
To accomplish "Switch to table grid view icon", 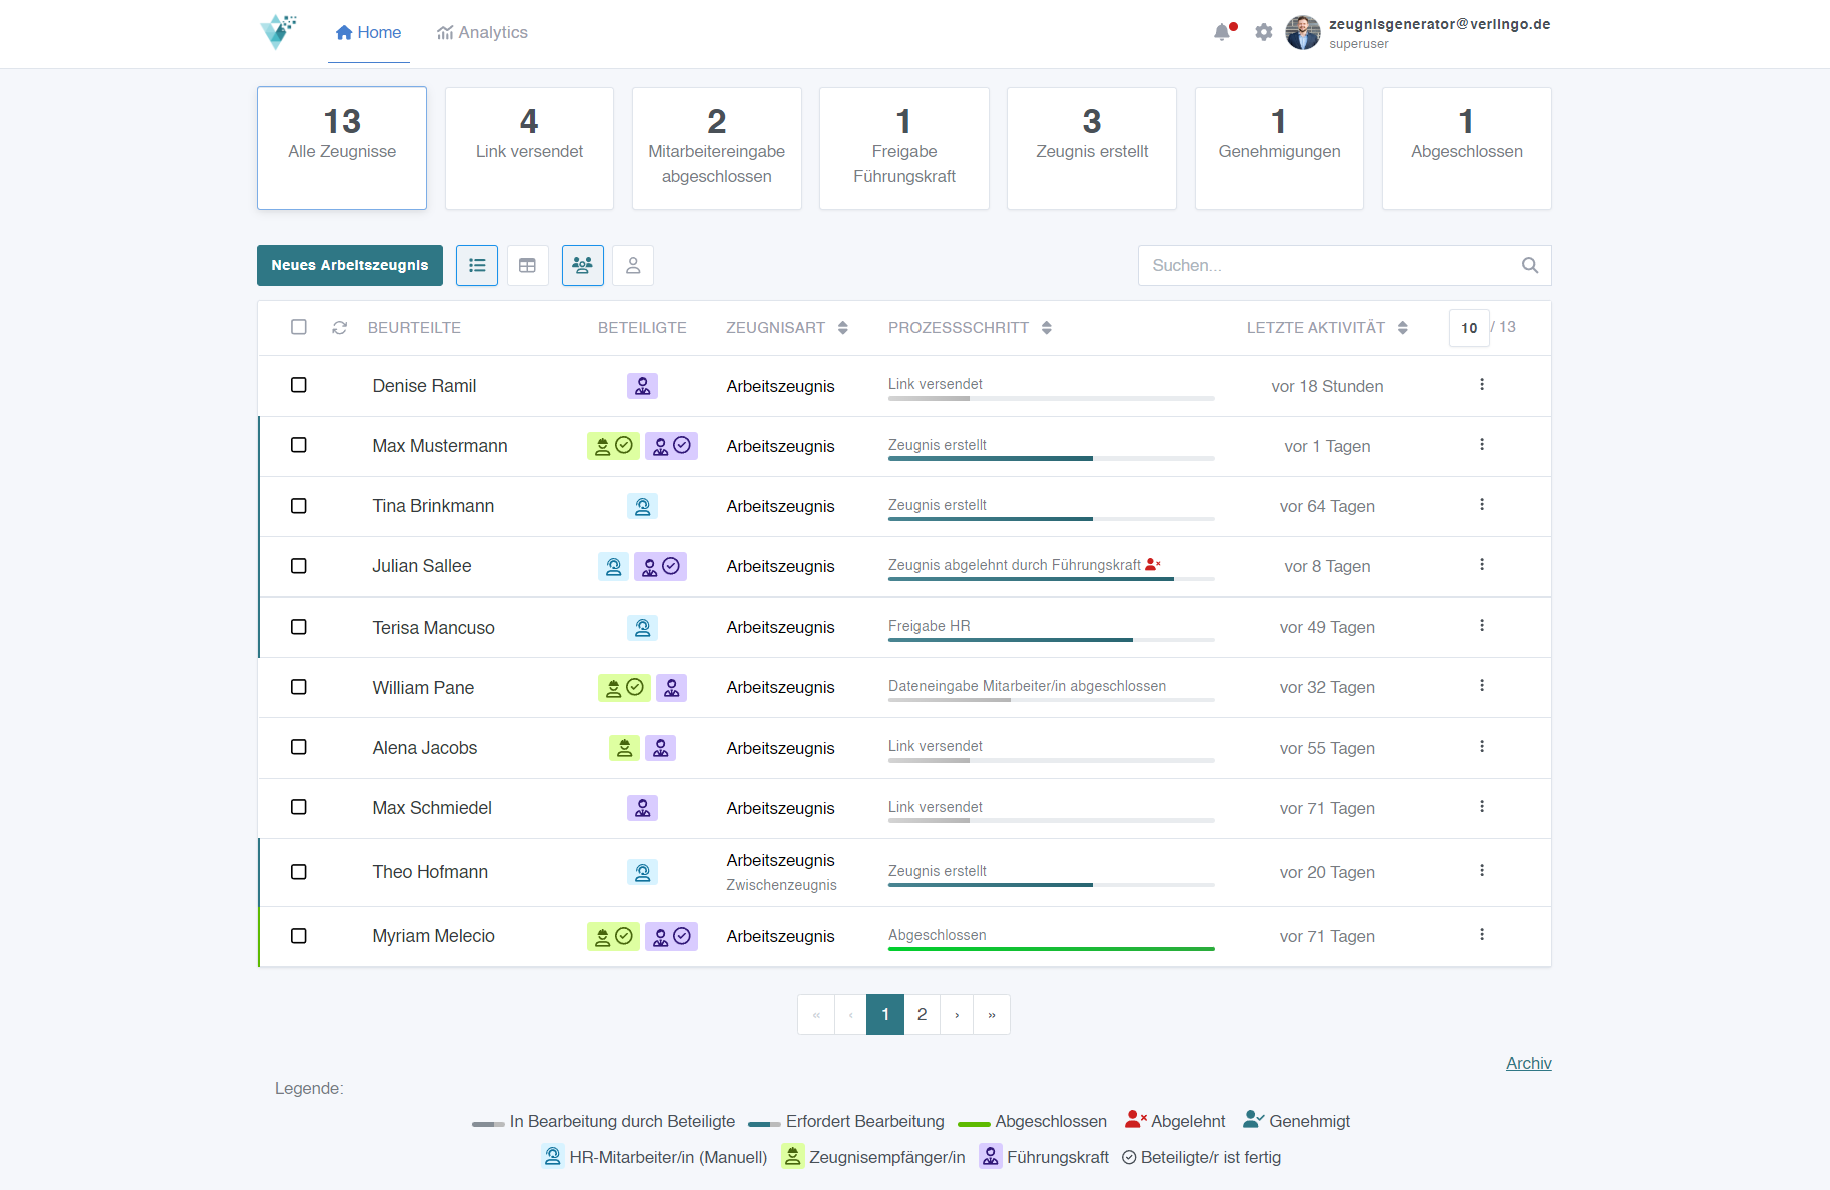I will pos(527,266).
